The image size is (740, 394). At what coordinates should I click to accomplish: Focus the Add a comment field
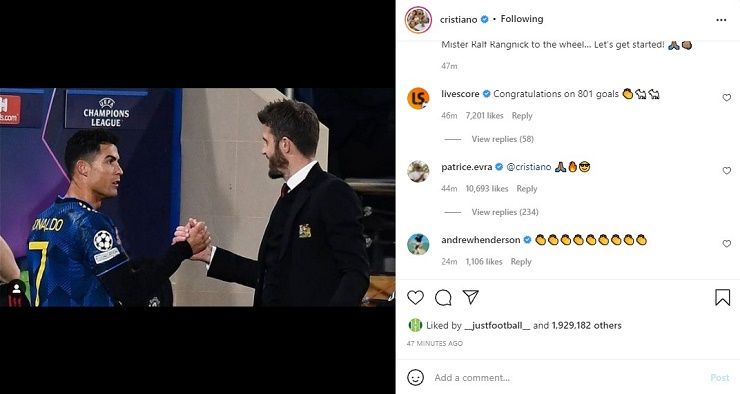(x=566, y=377)
